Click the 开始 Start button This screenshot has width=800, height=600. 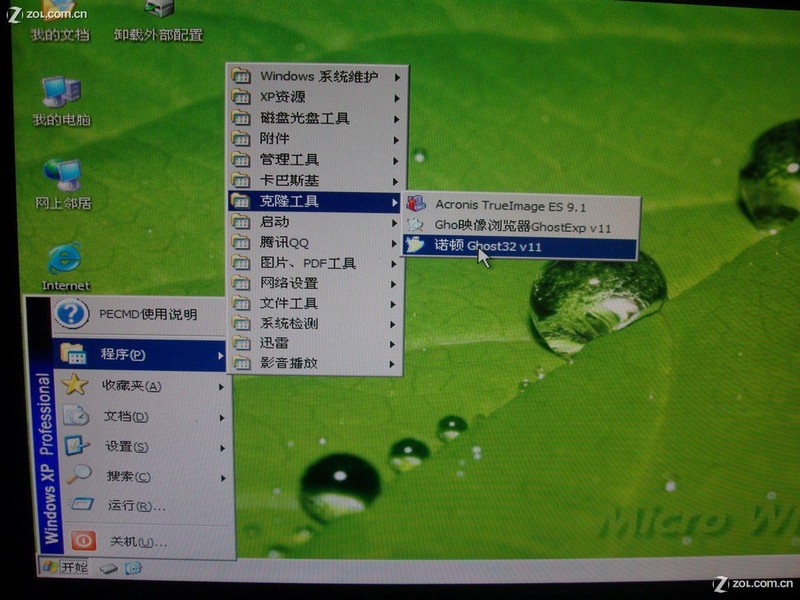(x=65, y=567)
